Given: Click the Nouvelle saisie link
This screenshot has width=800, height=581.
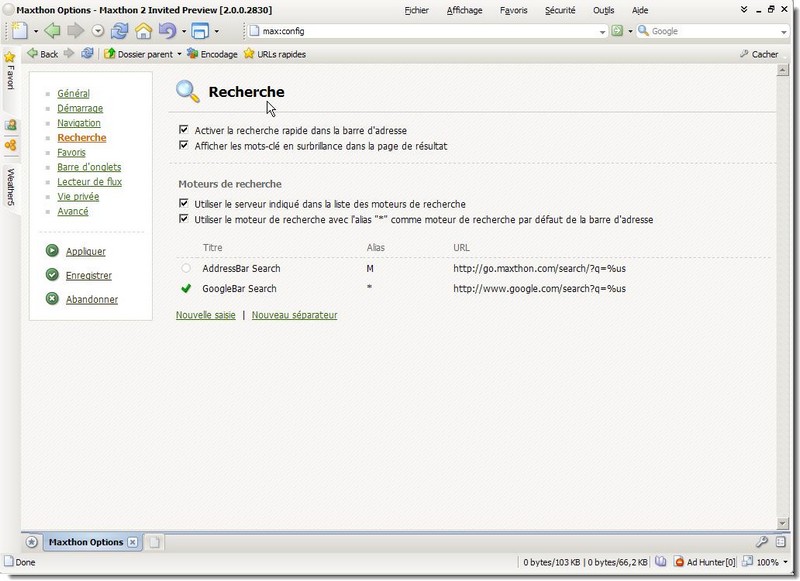Looking at the screenshot, I should [206, 315].
